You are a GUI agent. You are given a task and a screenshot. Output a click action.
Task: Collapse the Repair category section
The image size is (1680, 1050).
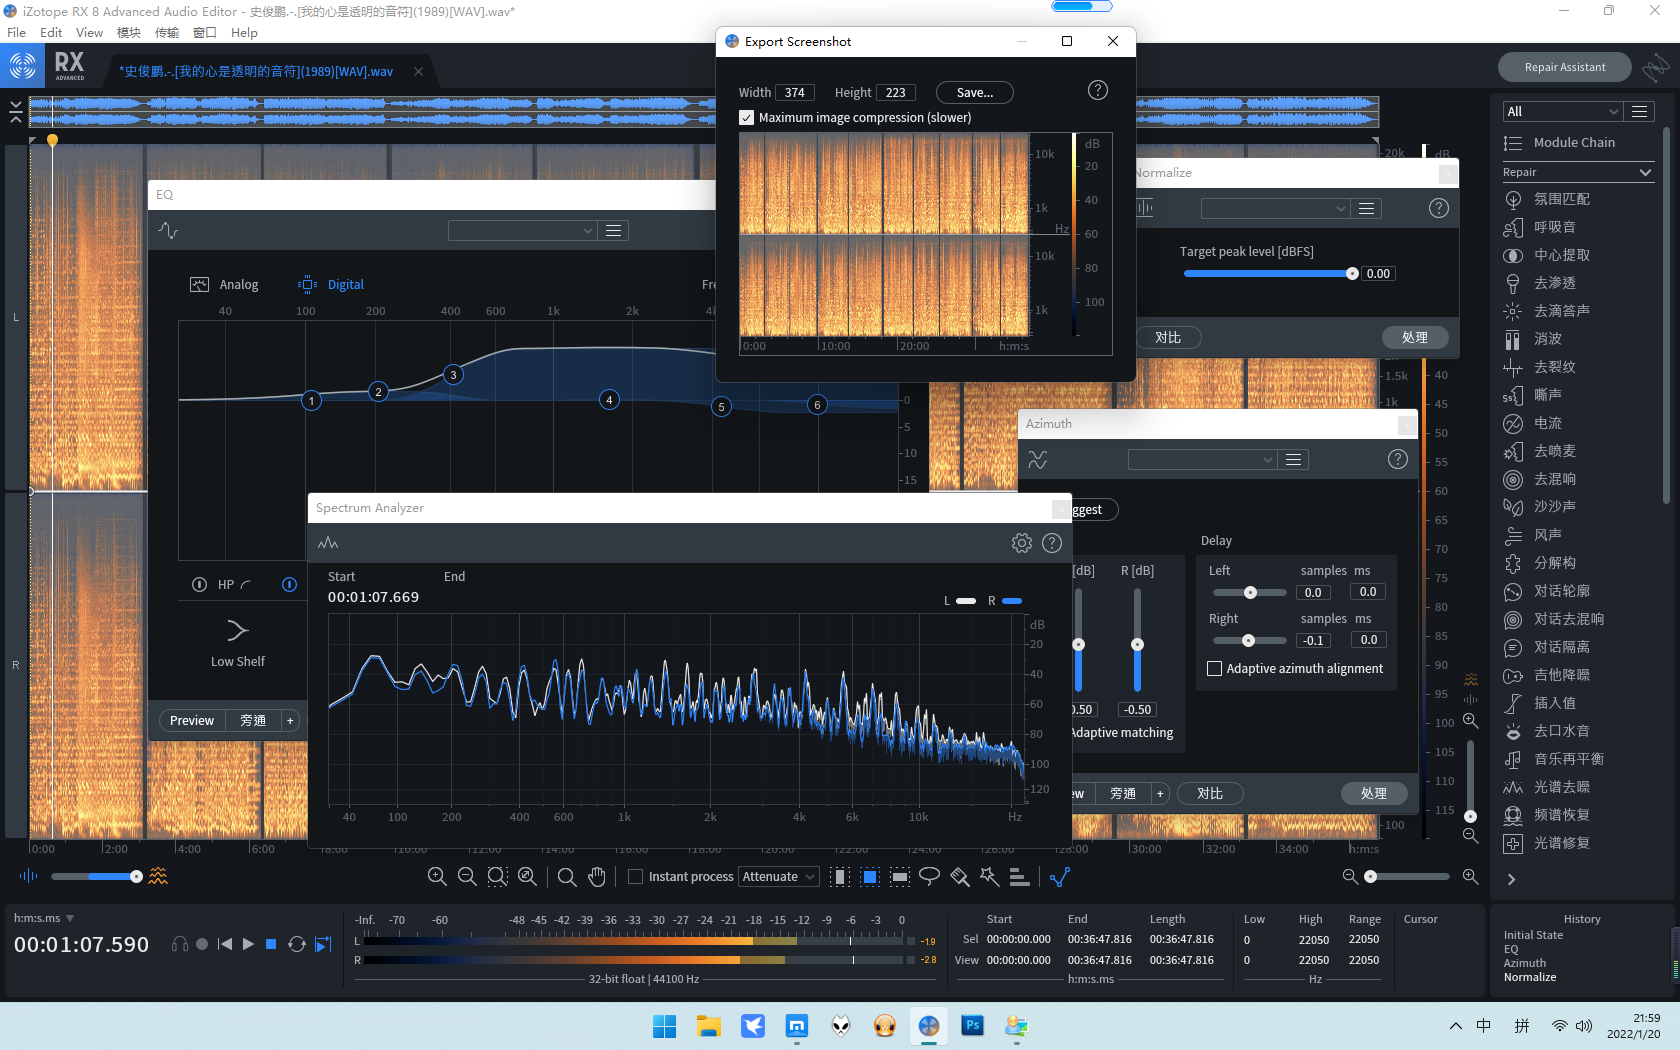(1645, 172)
